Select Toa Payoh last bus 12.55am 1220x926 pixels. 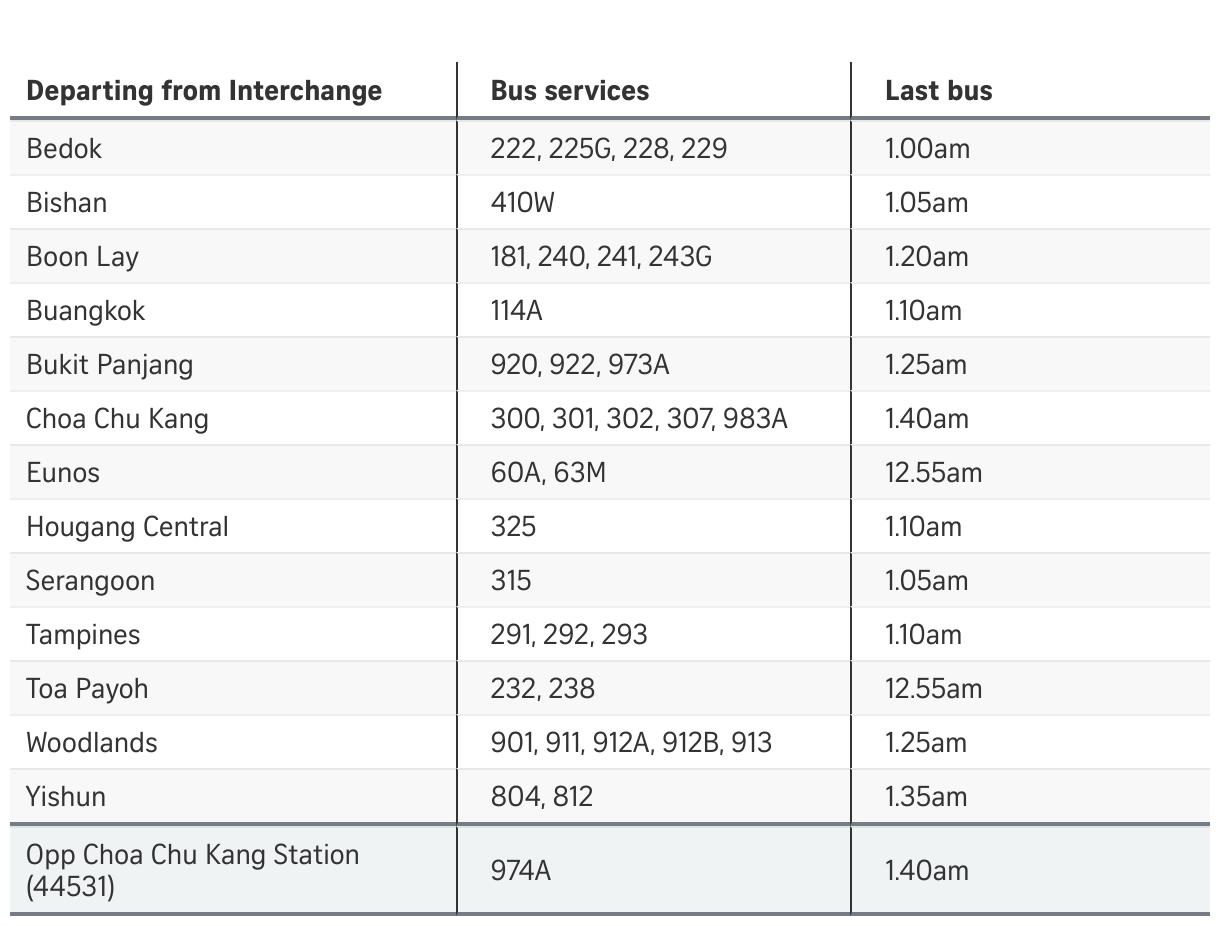[934, 689]
